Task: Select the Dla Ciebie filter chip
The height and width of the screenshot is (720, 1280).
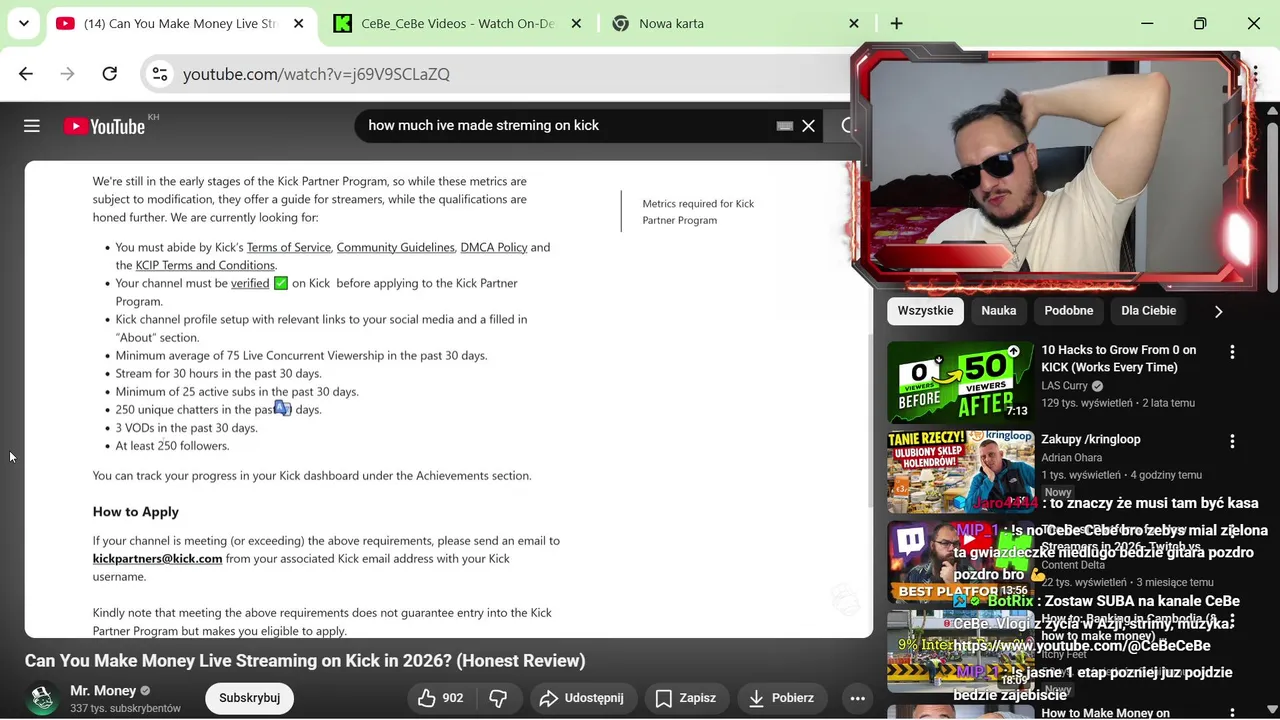Action: 1148,310
